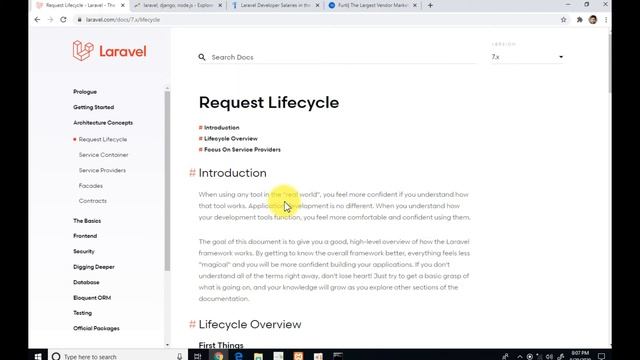Switch to Laravel Developer Salaries tab
This screenshot has height=360, width=640.
276,5
